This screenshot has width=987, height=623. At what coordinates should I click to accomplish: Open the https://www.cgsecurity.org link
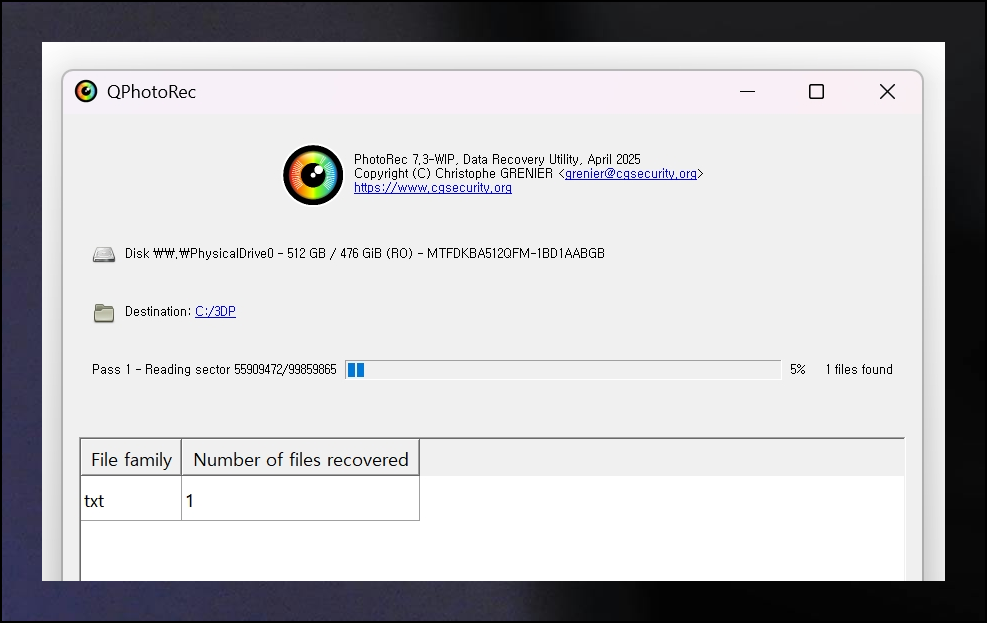point(432,188)
